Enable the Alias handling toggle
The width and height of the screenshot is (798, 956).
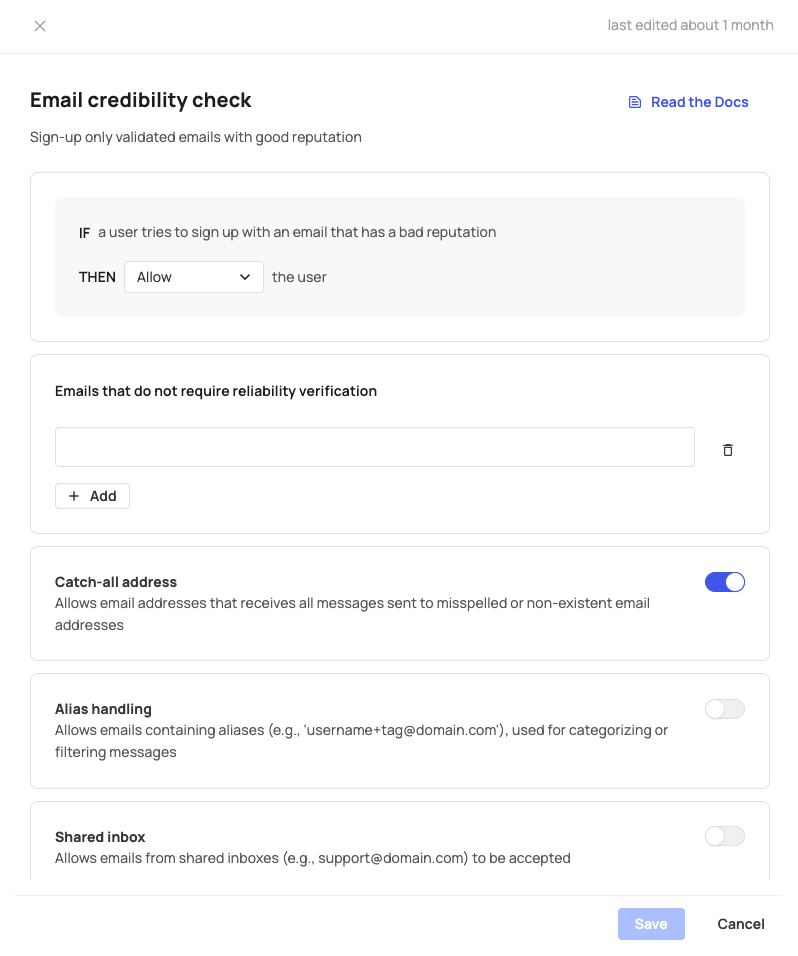725,708
